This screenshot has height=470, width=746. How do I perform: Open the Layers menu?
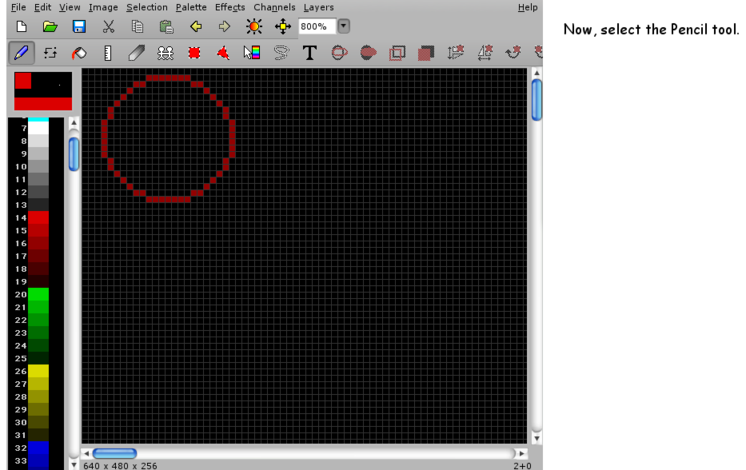tap(318, 7)
